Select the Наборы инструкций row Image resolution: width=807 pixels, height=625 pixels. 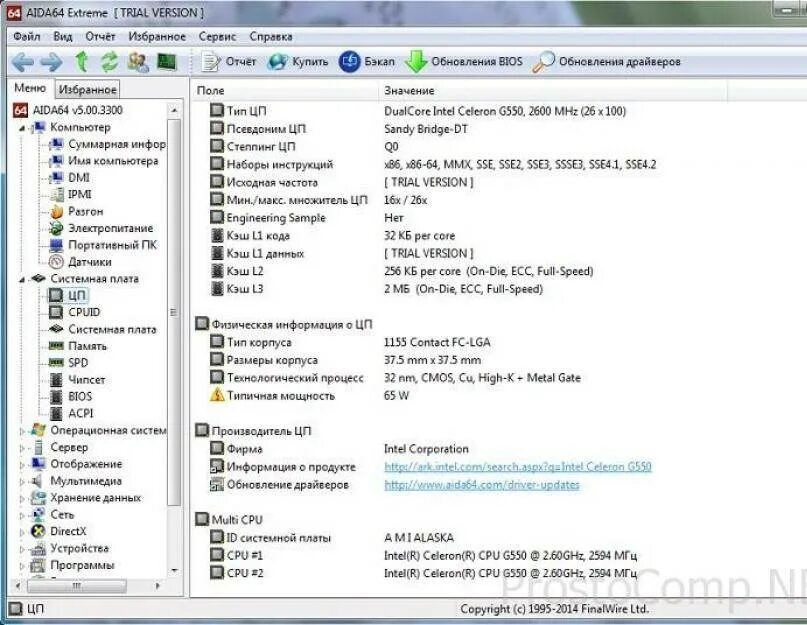tap(432, 165)
